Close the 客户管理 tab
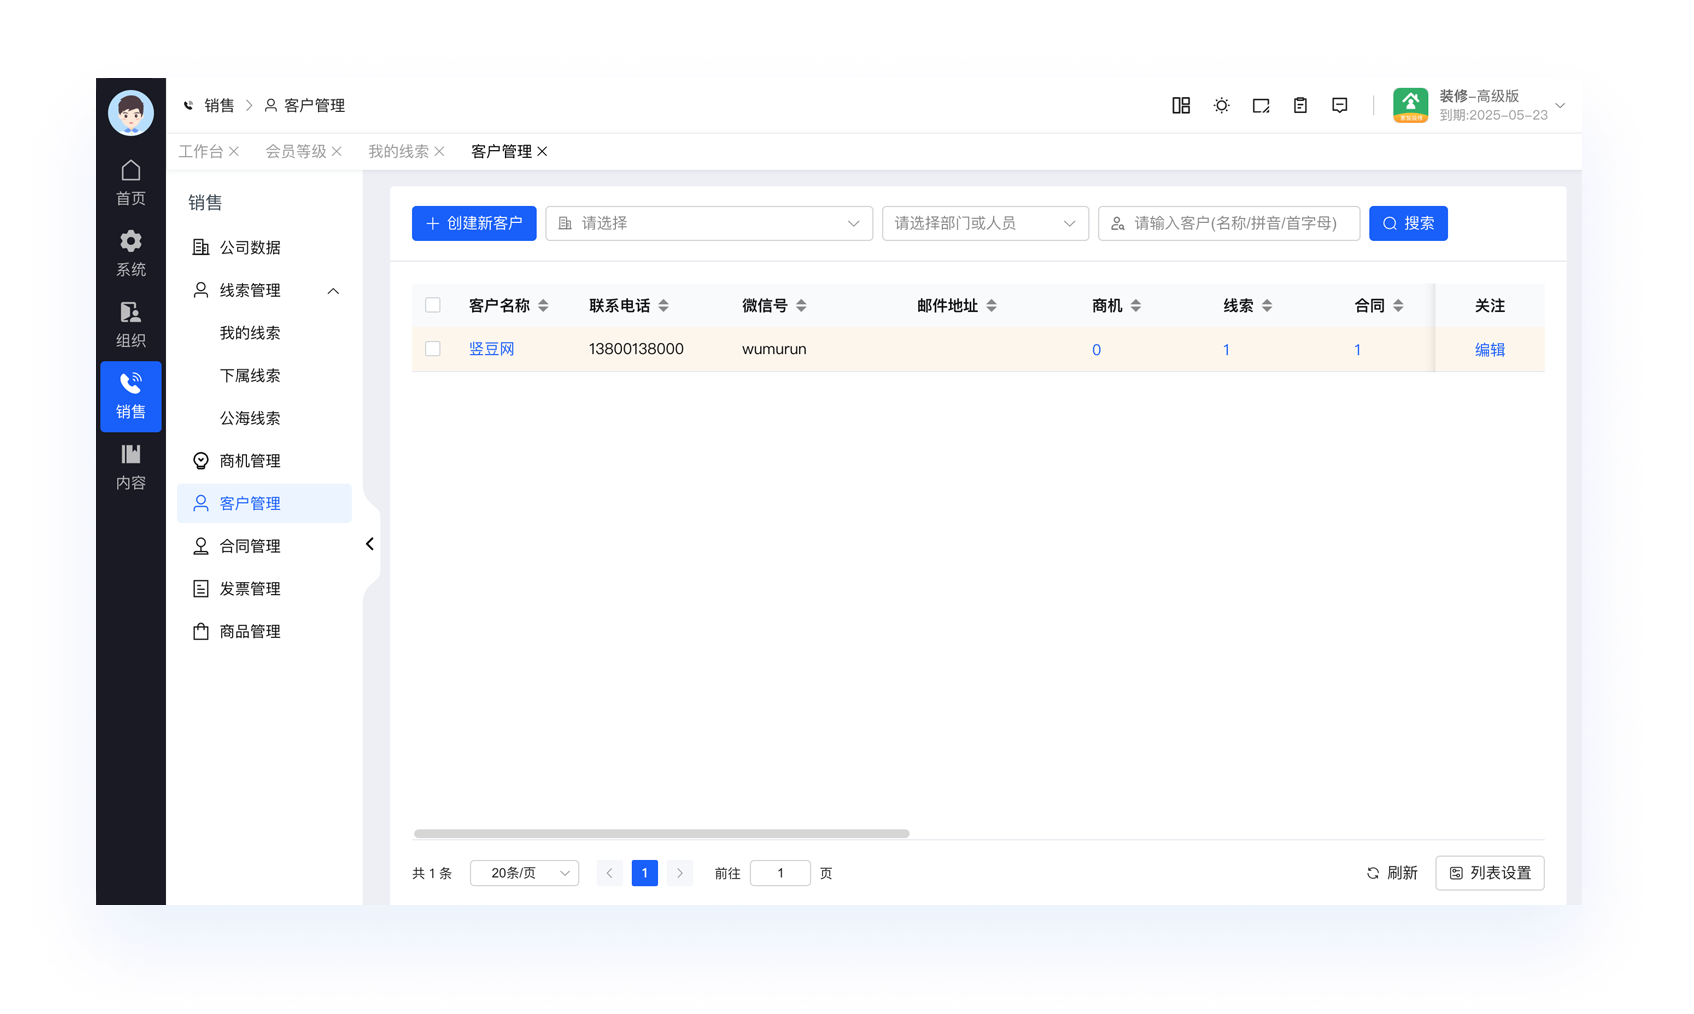1694x1014 pixels. pyautogui.click(x=542, y=151)
